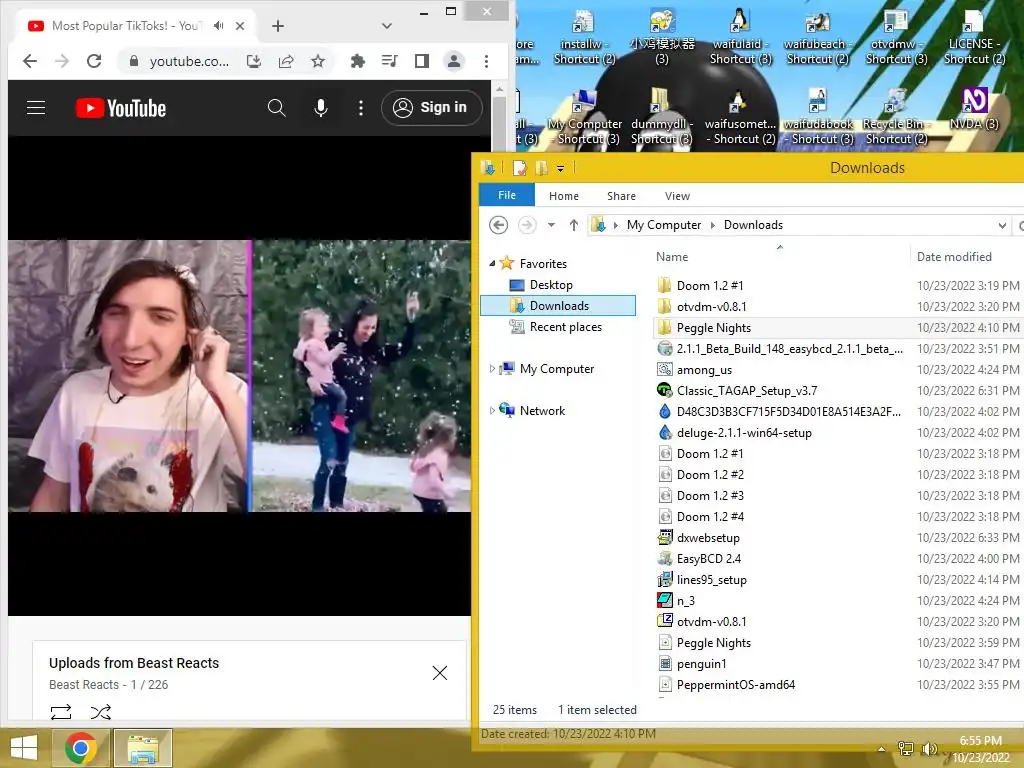
Task: Show hidden system tray icons arrow
Action: click(x=882, y=749)
